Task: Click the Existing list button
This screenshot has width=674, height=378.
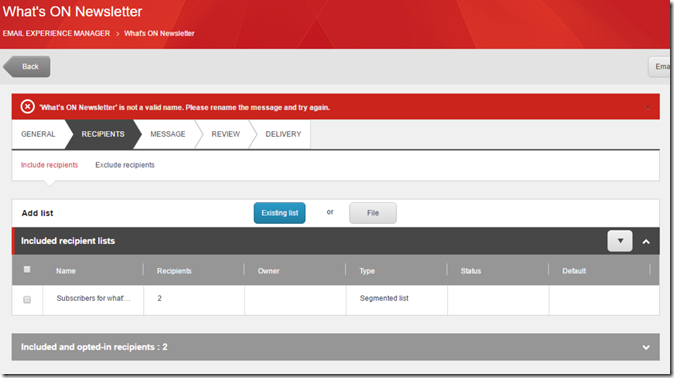Action: [279, 213]
